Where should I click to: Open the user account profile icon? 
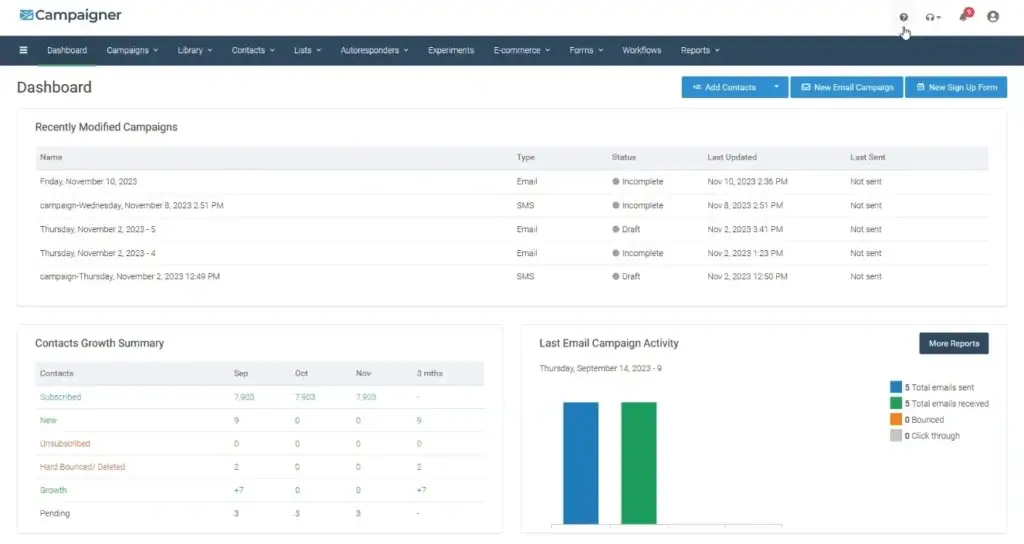(x=993, y=16)
